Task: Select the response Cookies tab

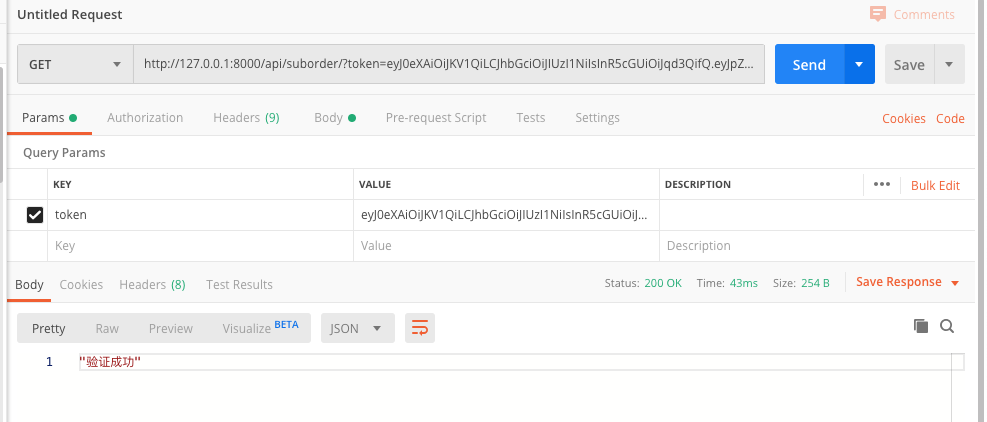Action: point(81,285)
